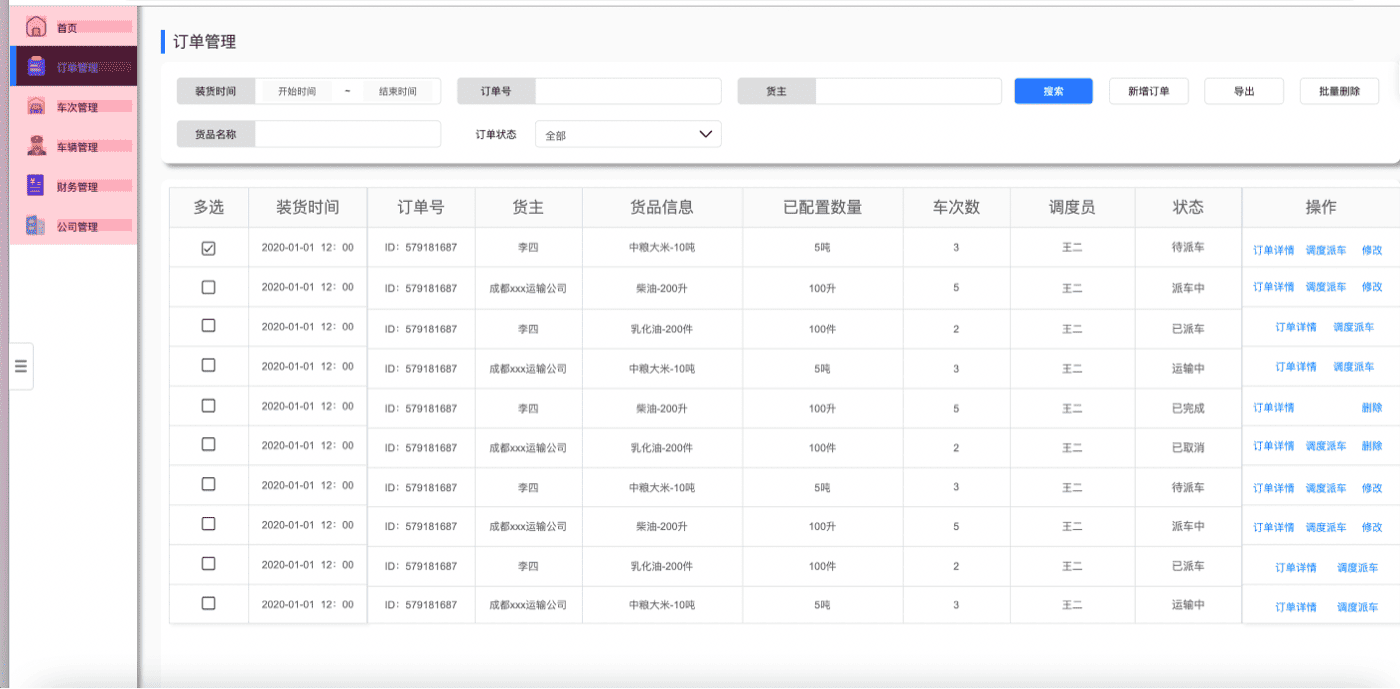Click the 财务管理 sidebar icon

click(36, 186)
